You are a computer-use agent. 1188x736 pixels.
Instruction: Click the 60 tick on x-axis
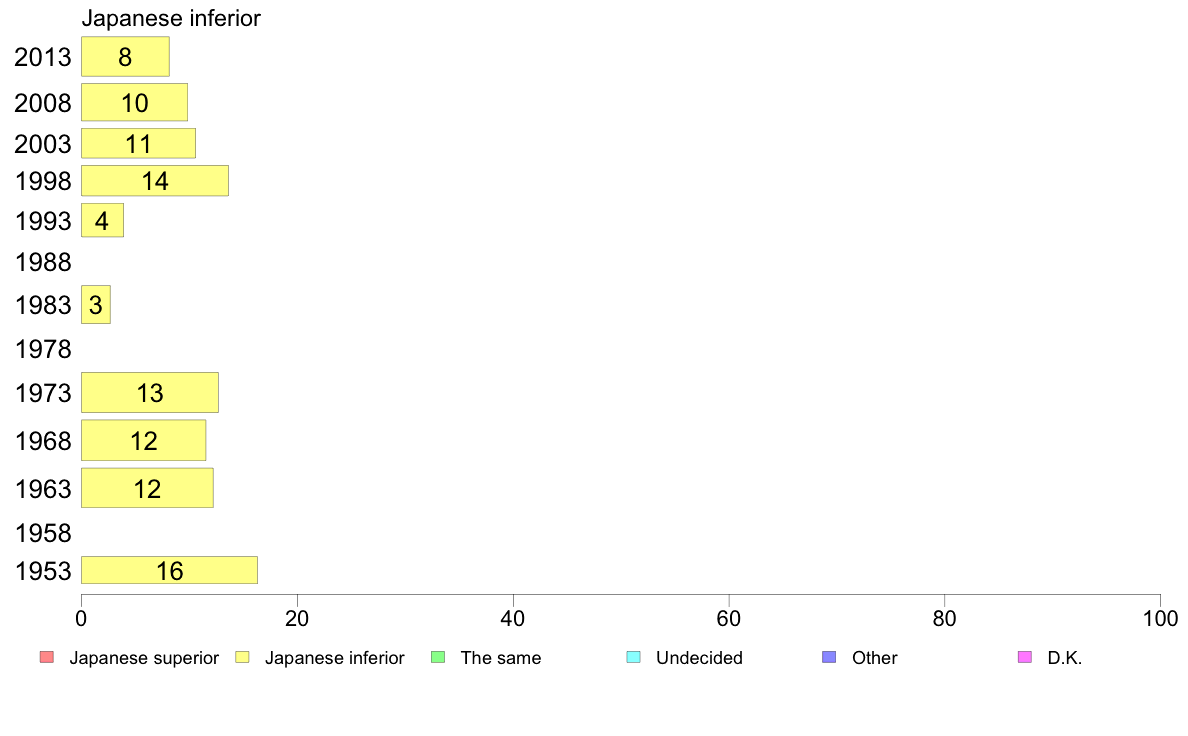pos(728,619)
